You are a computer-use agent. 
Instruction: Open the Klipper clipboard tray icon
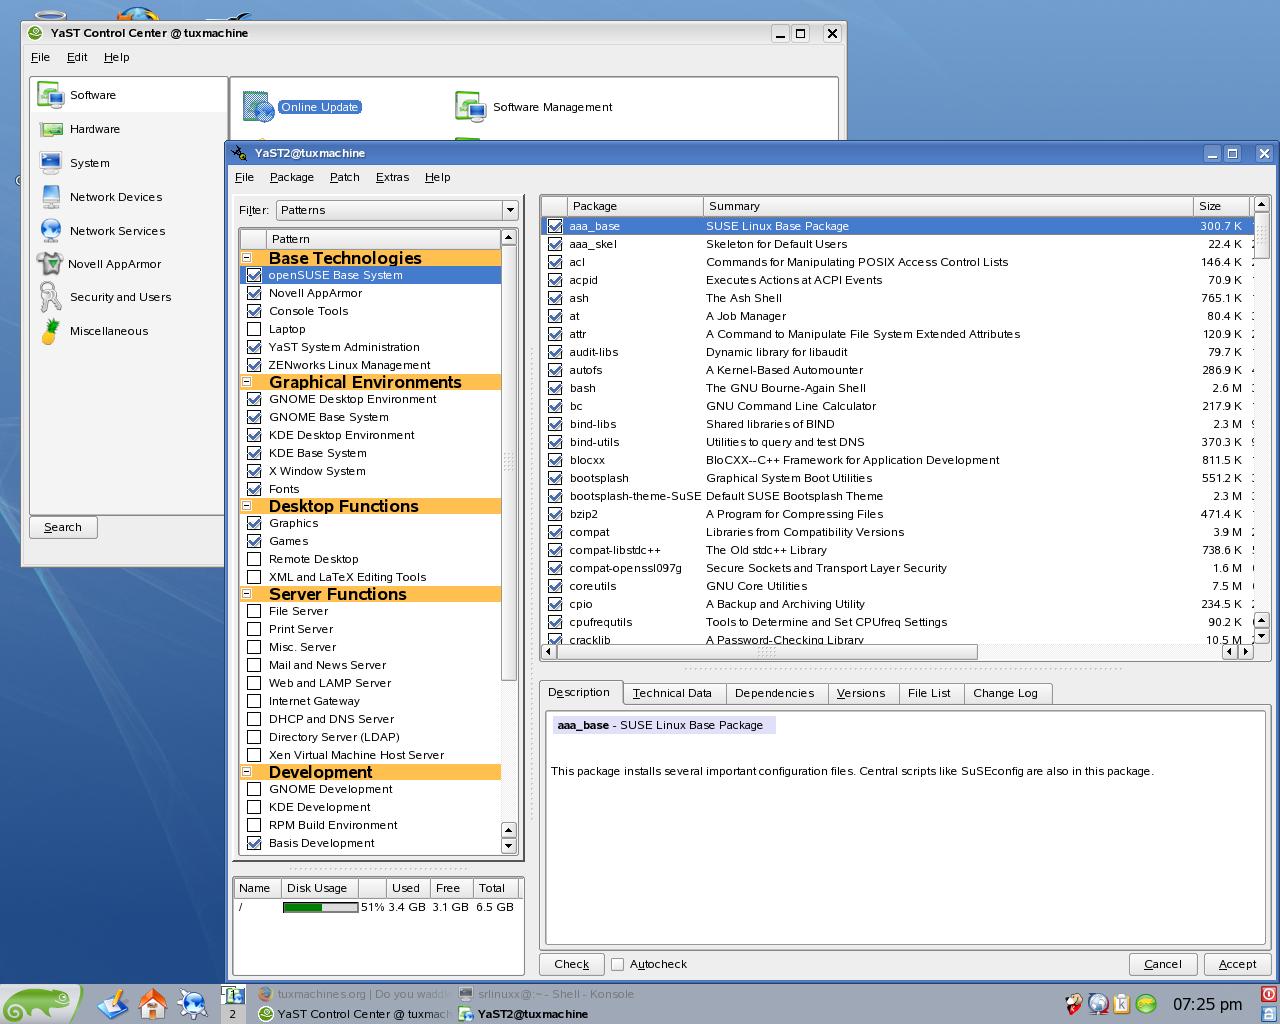pos(1122,1004)
